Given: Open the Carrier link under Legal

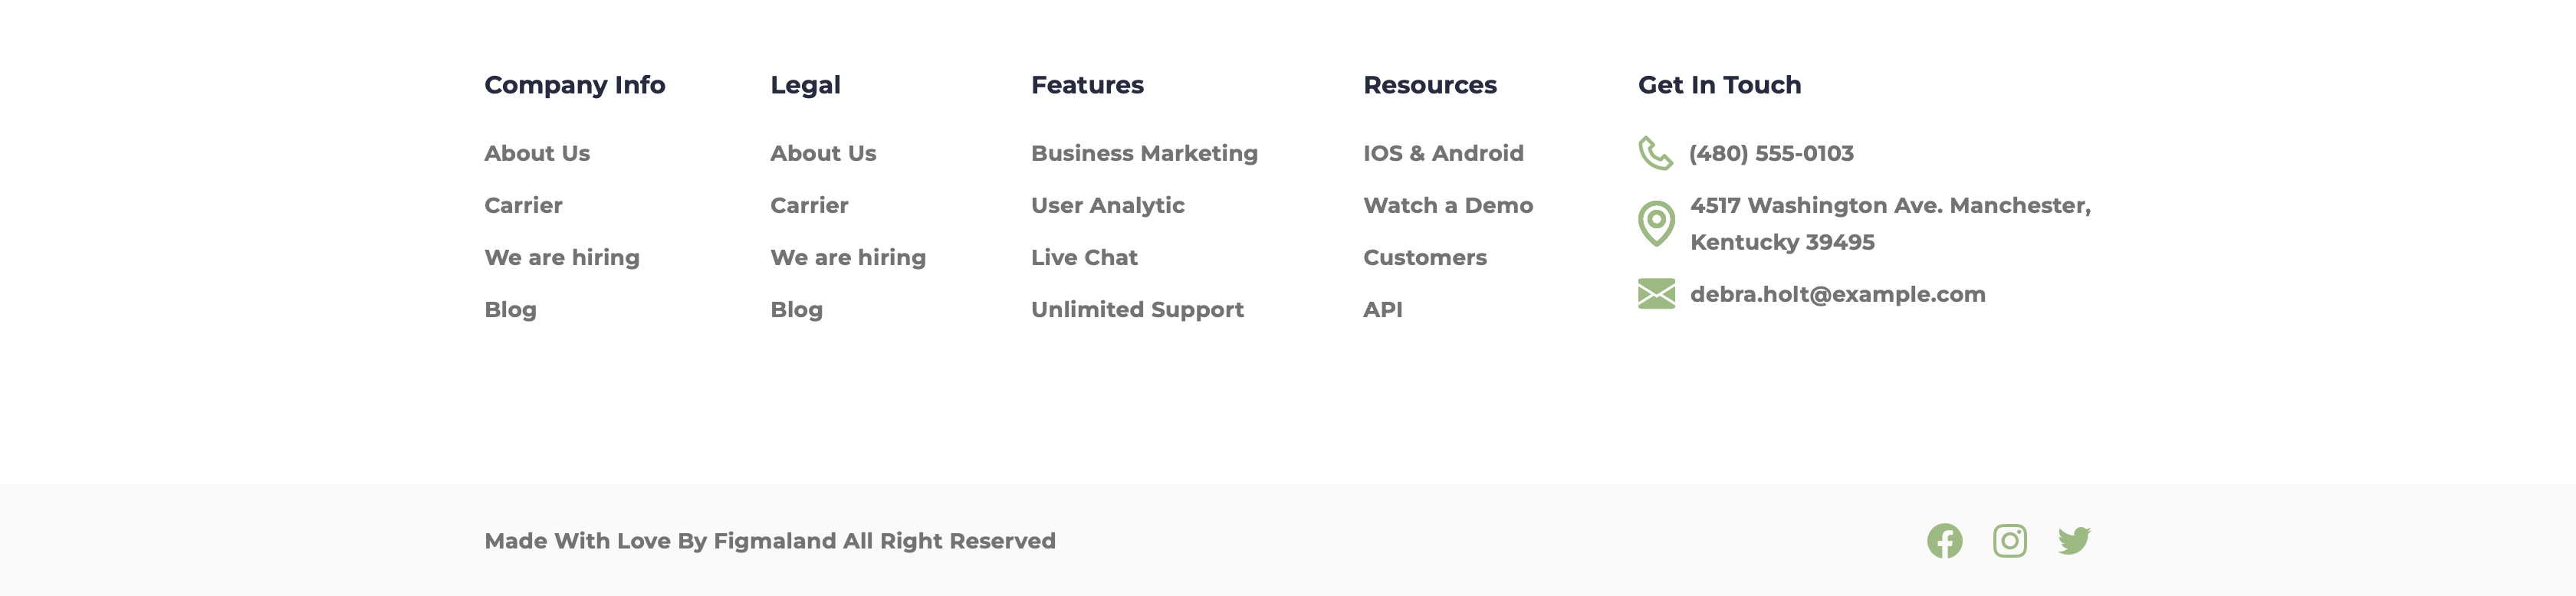Looking at the screenshot, I should tap(809, 205).
